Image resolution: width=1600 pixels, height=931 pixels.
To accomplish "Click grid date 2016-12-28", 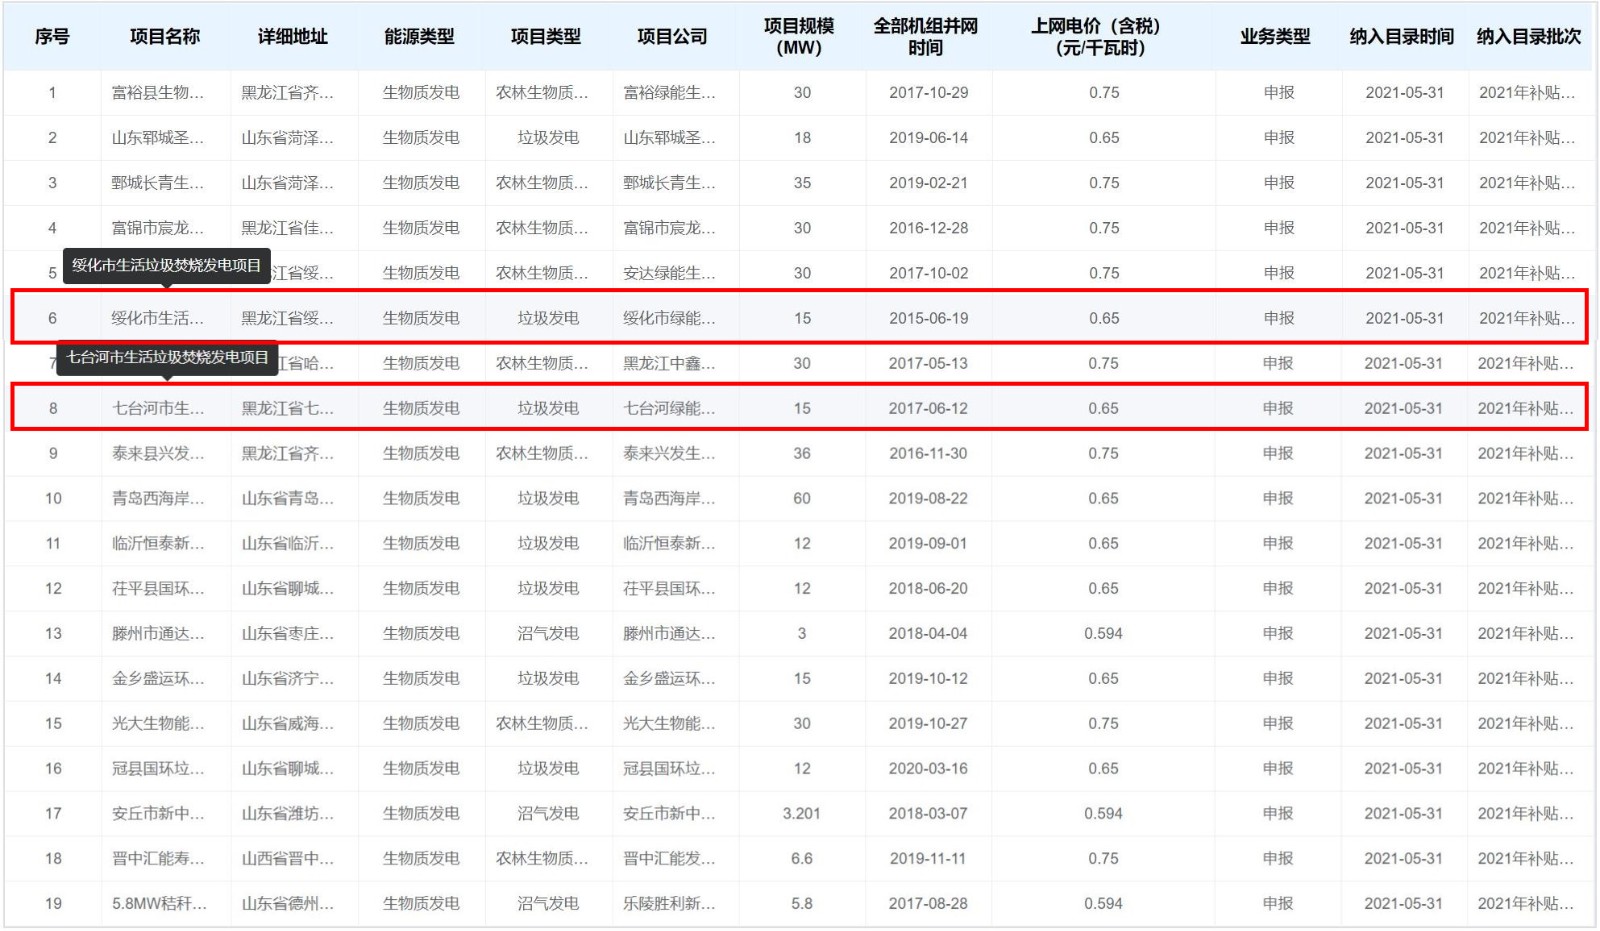I will point(929,228).
